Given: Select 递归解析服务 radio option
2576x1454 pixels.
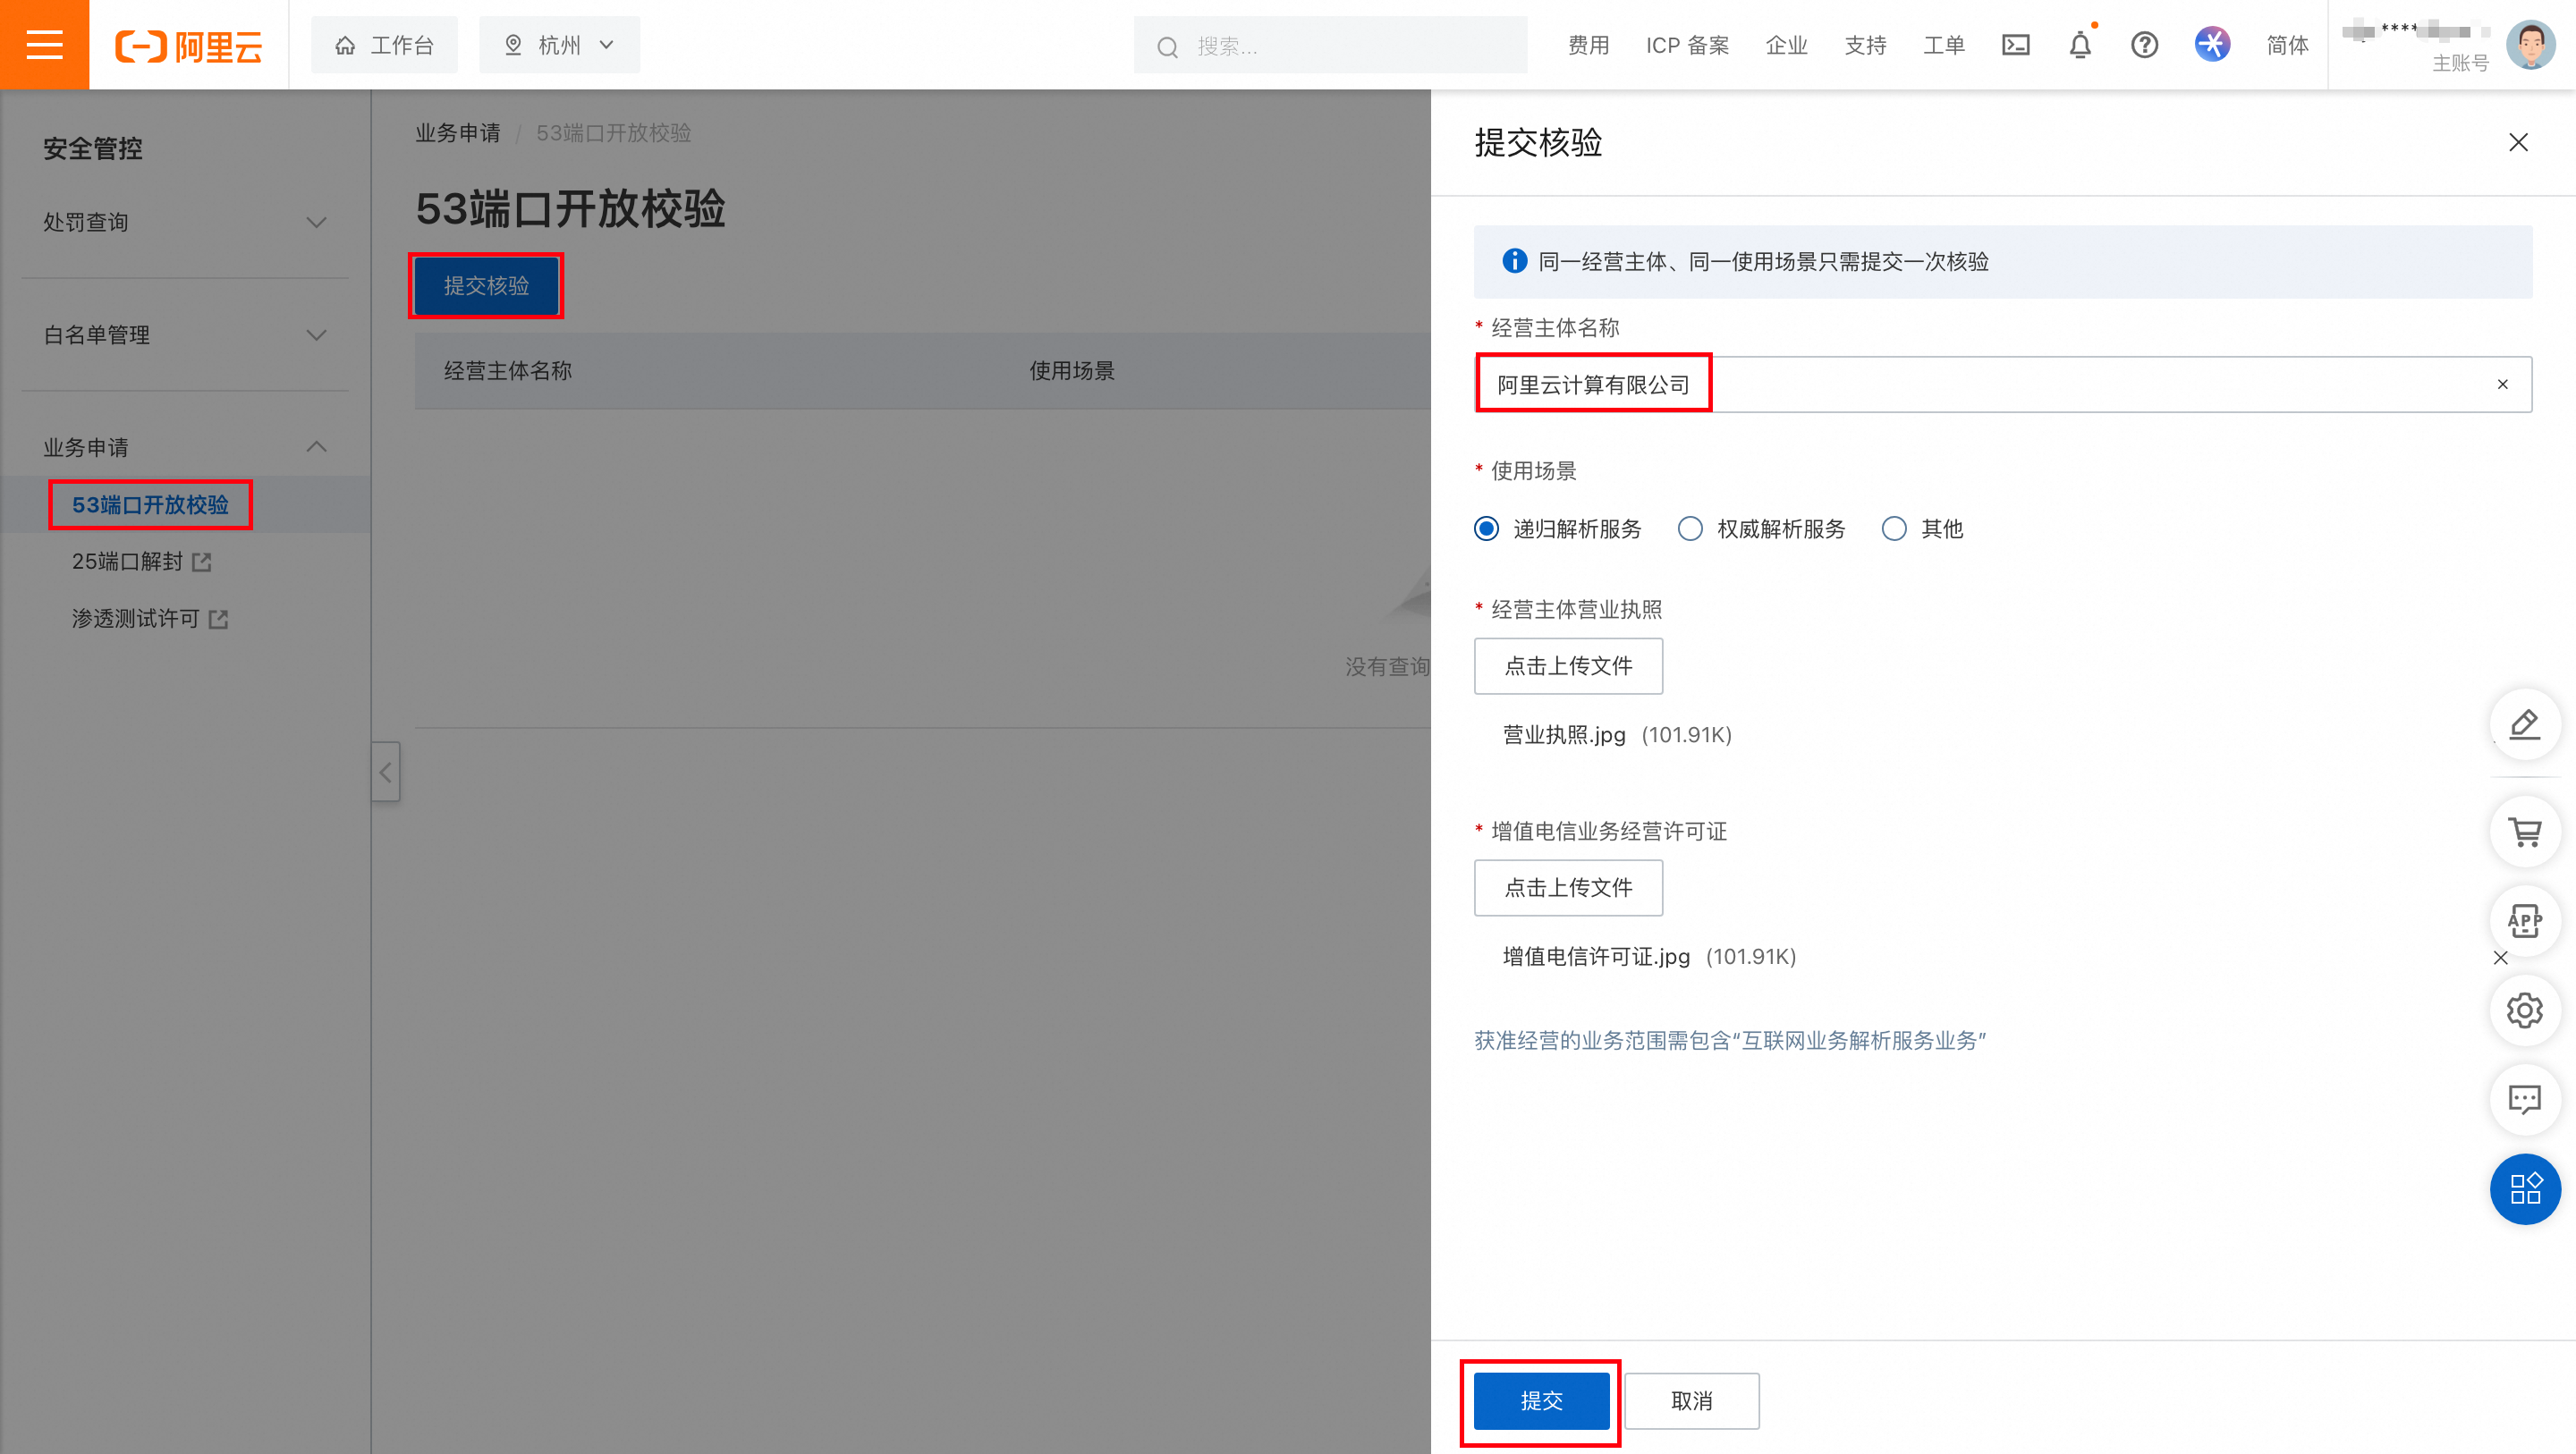Looking at the screenshot, I should coord(1487,528).
